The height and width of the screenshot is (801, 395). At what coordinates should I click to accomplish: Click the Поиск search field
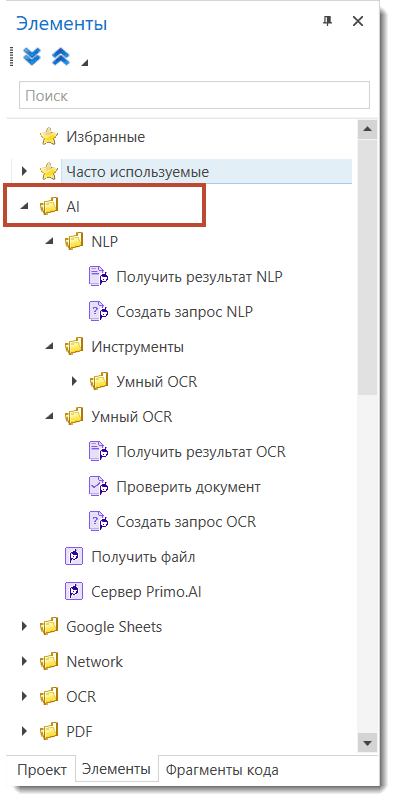(x=194, y=95)
